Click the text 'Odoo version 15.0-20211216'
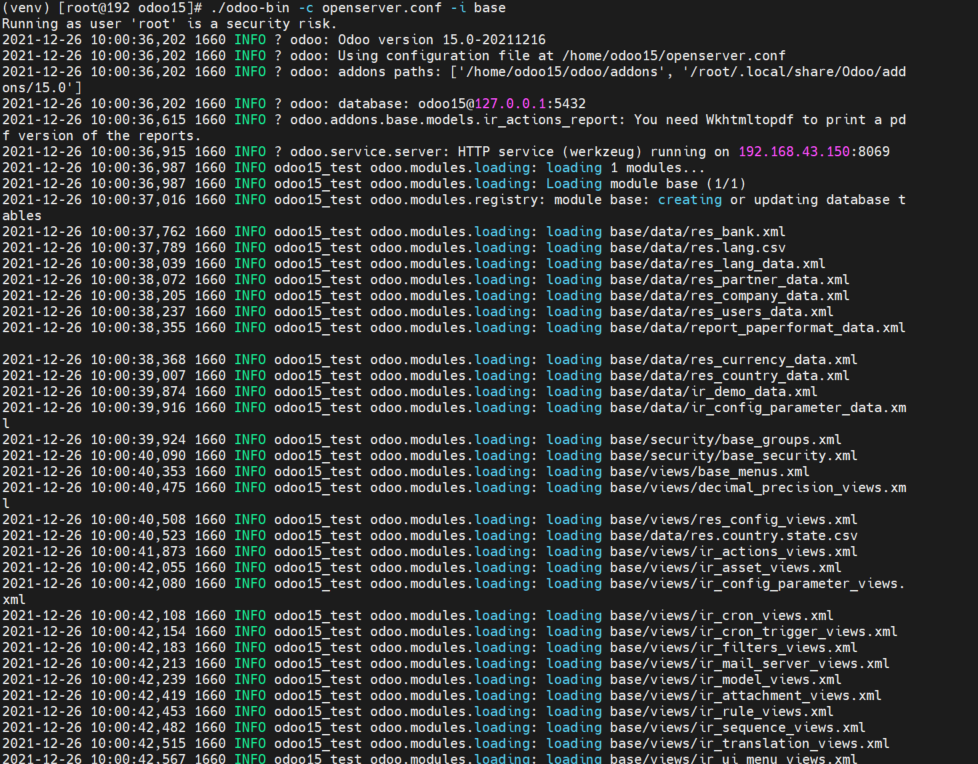Viewport: 978px width, 764px height. coord(442,40)
